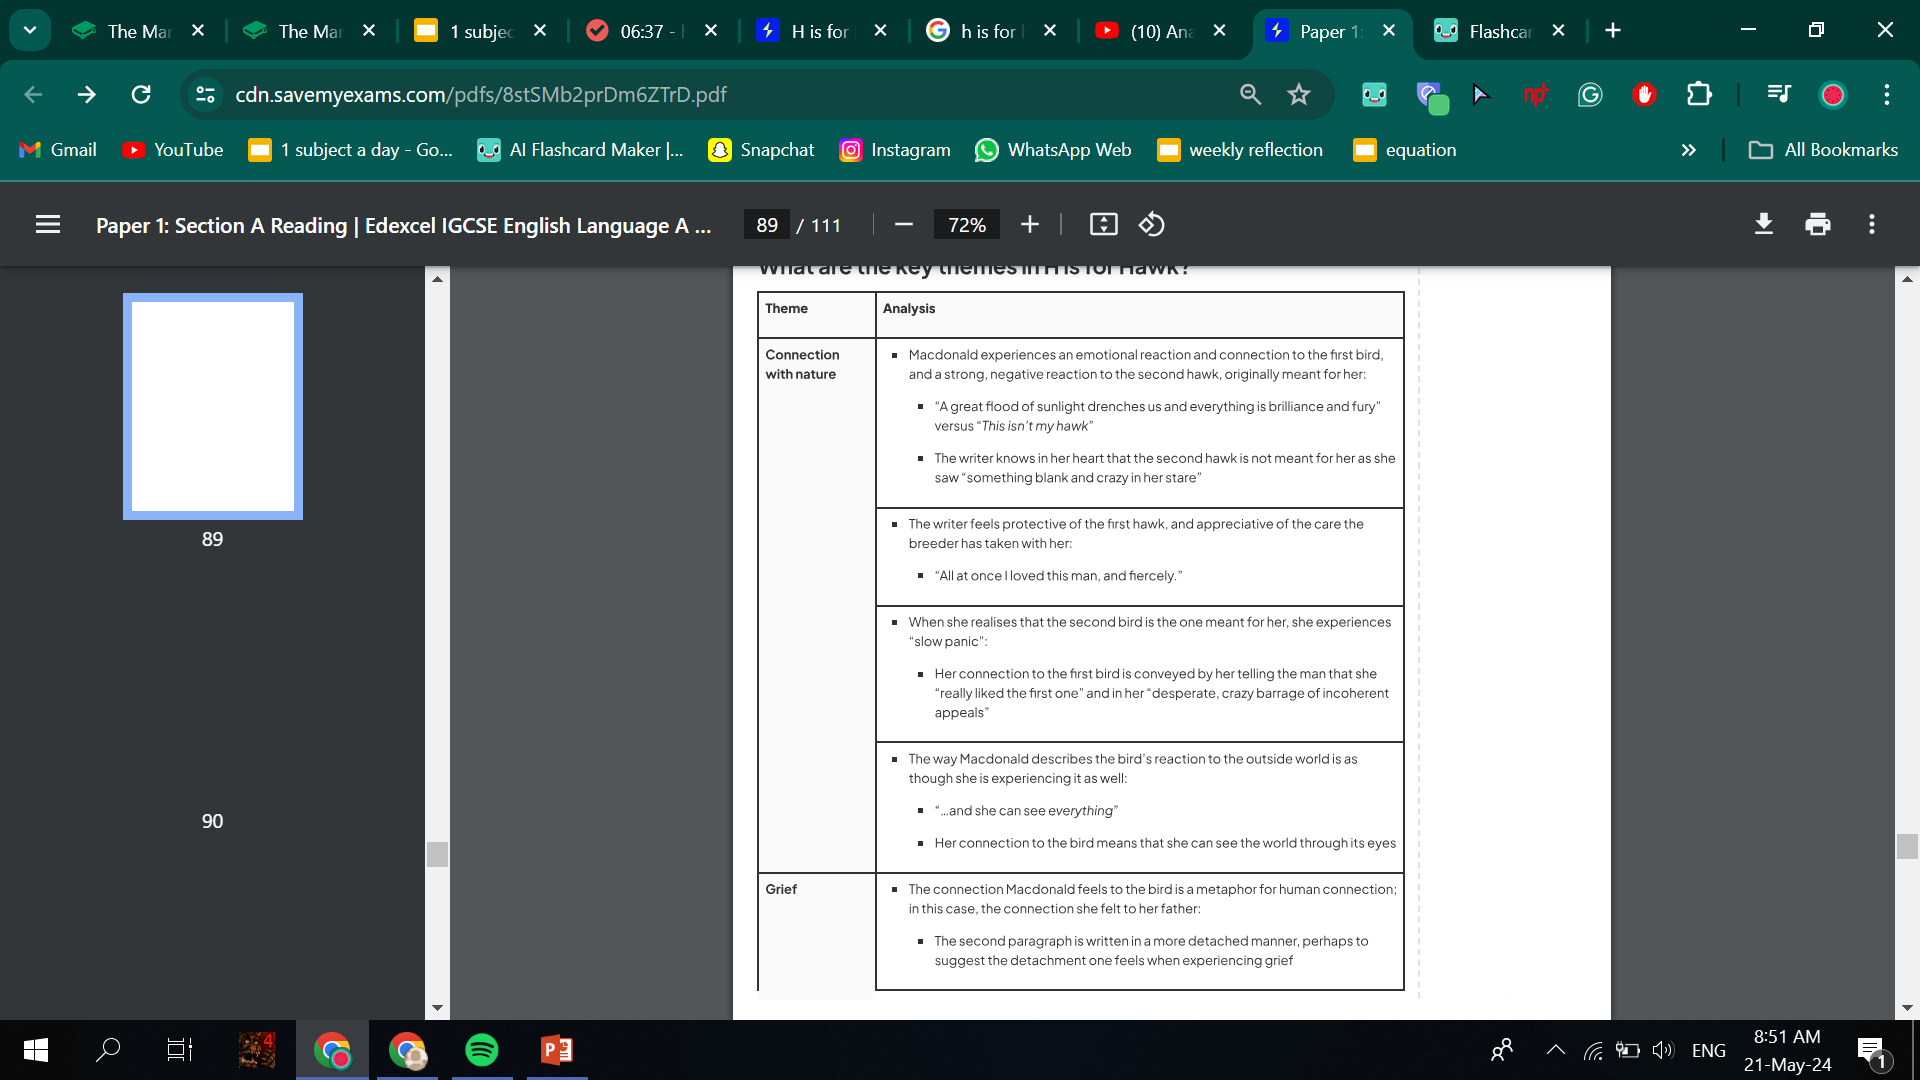Open Spotify from the taskbar

click(482, 1050)
